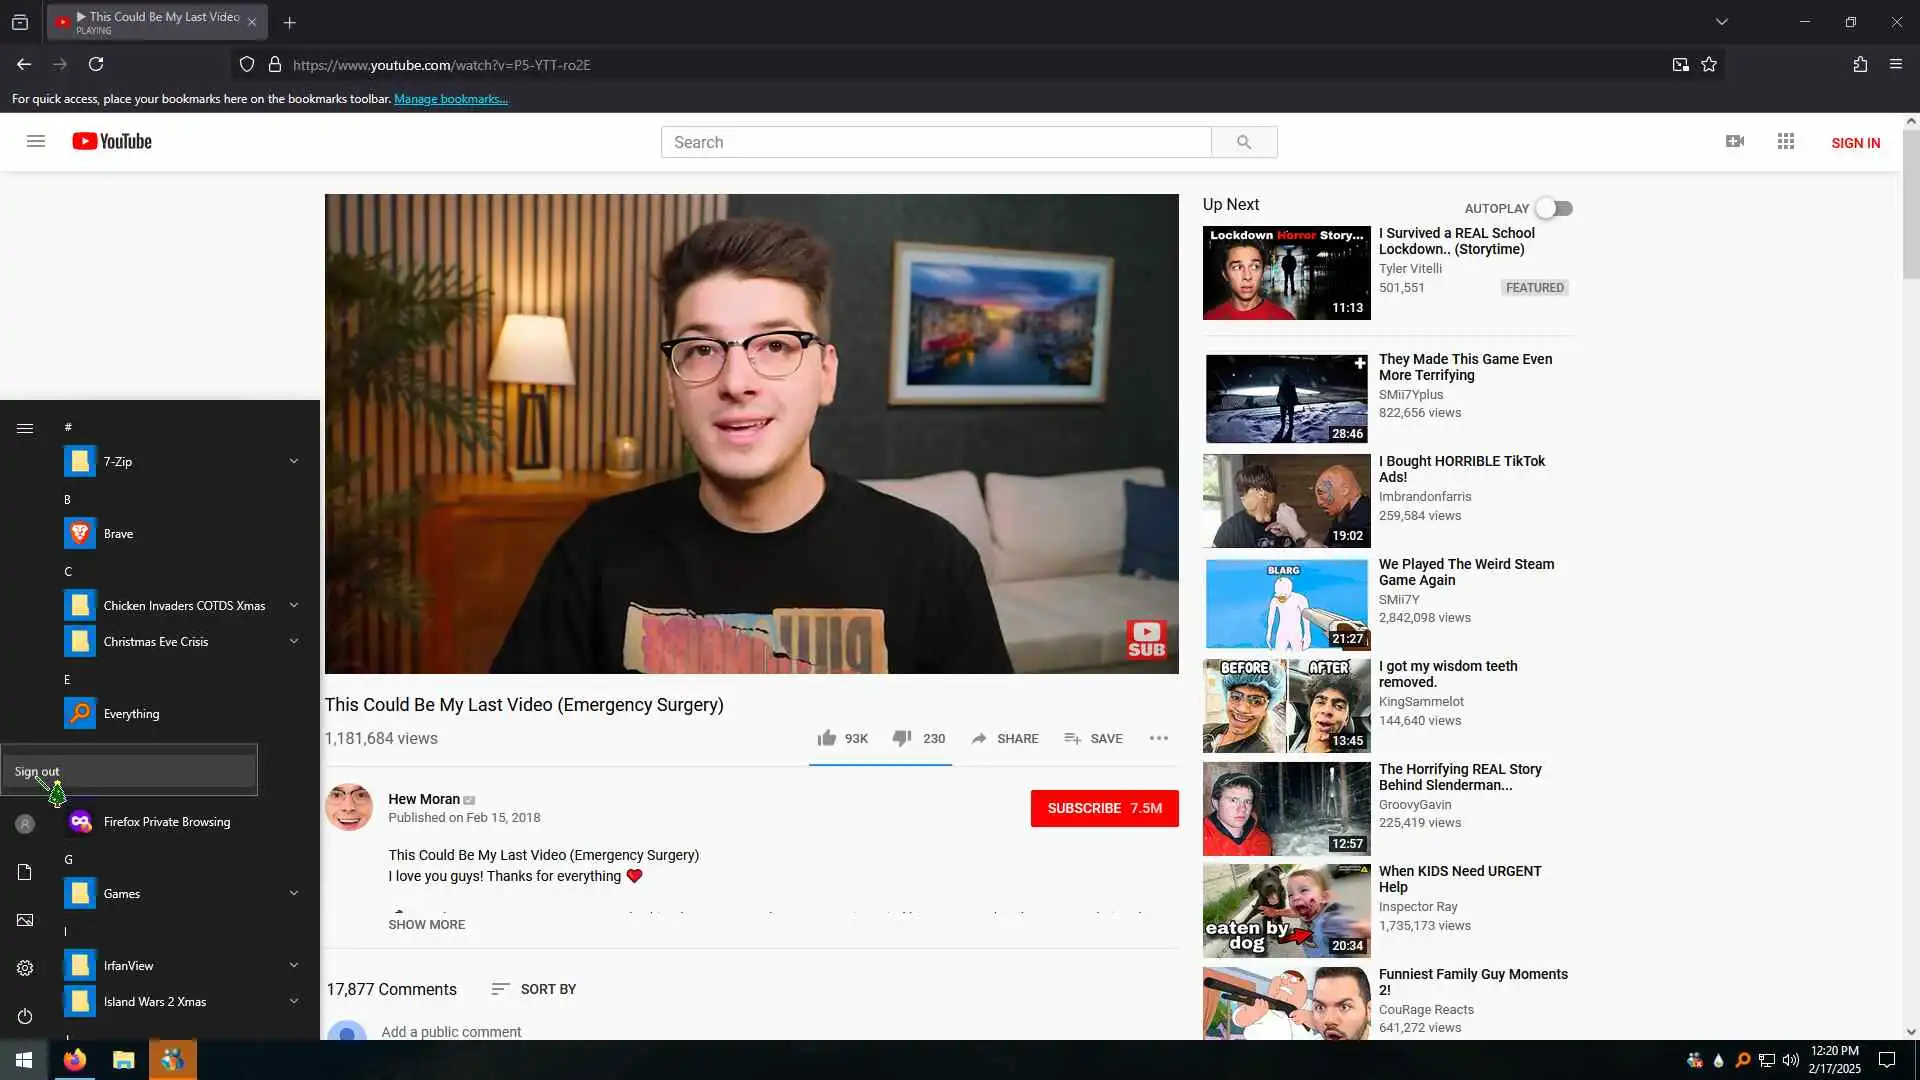Open the Sort By comments dropdown
Viewport: 1920px width, 1080px height.
click(534, 989)
